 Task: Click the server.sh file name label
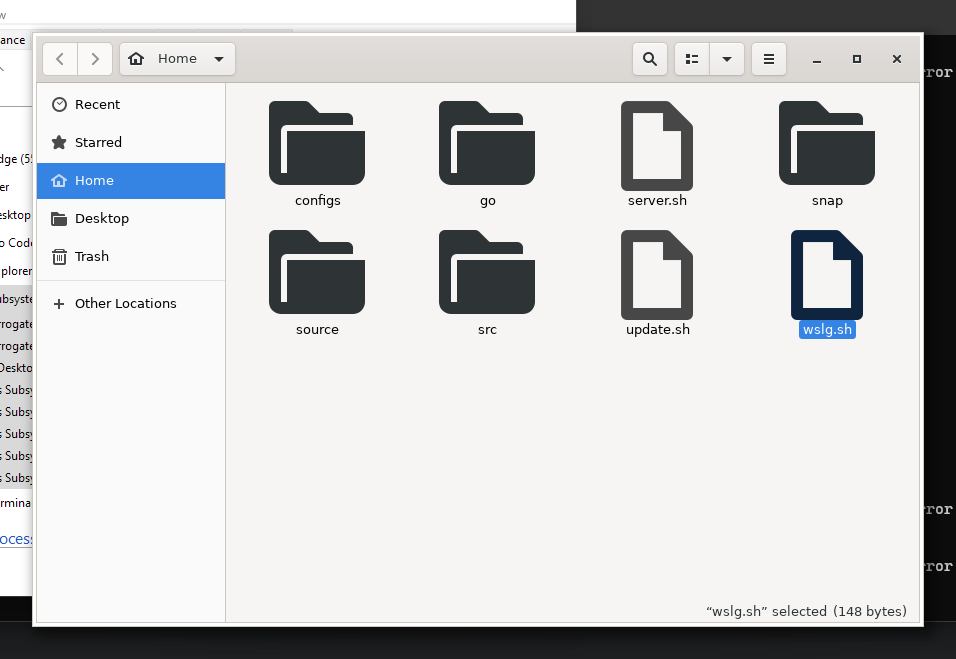point(657,201)
